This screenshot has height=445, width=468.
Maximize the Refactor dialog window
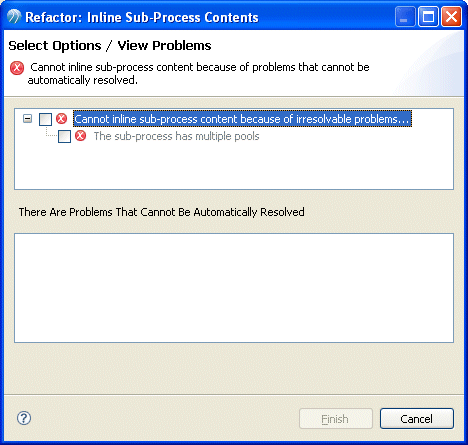(x=428, y=17)
